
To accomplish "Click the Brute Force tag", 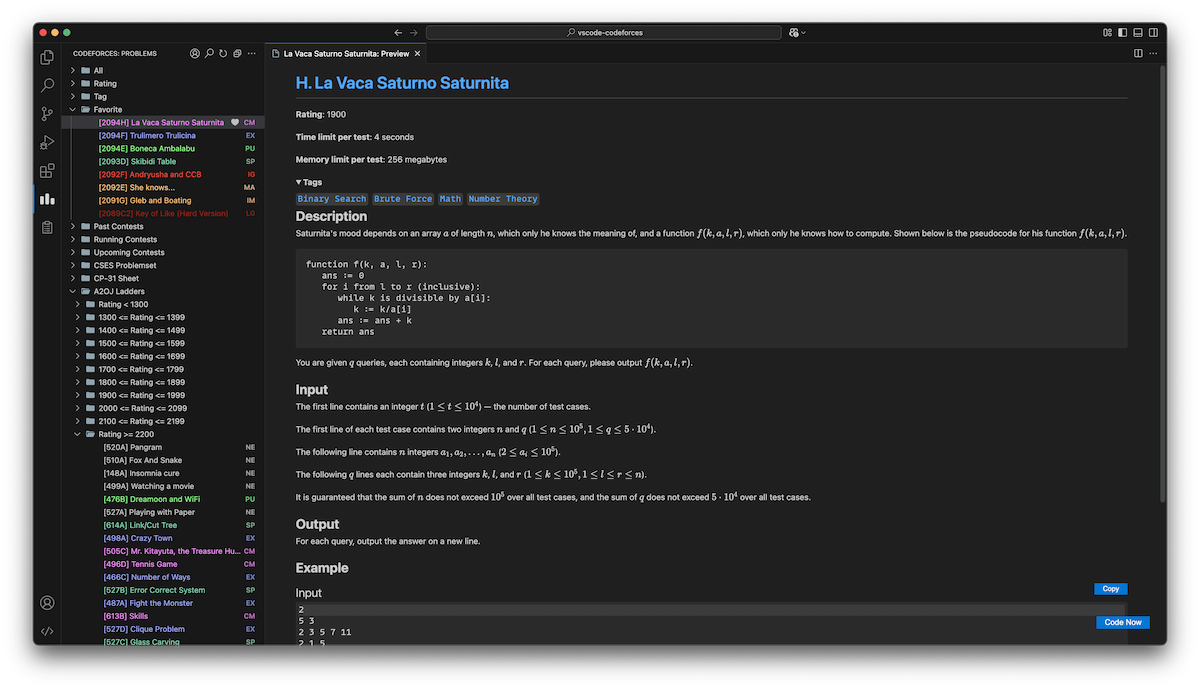I will [403, 199].
